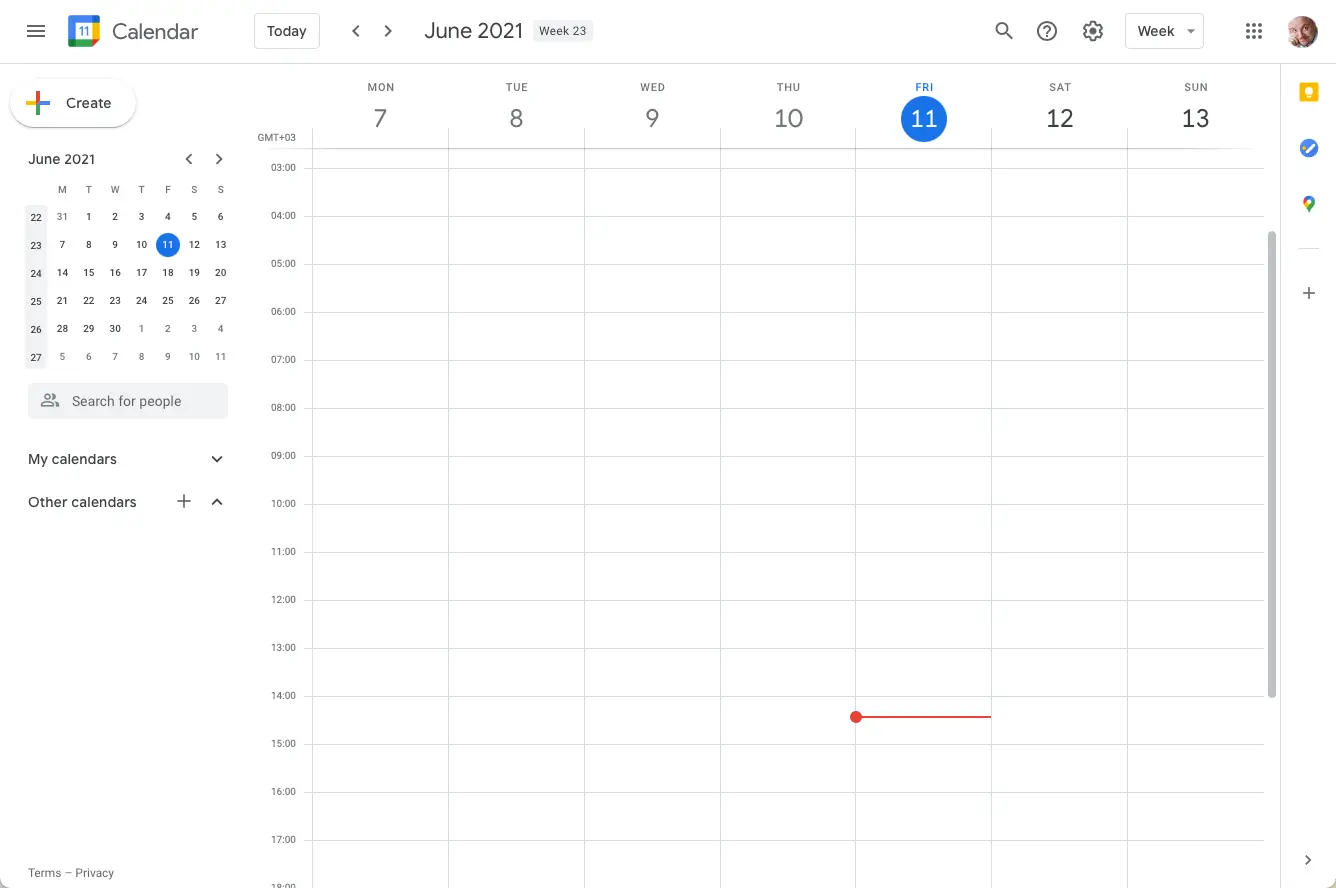Add other calendars with plus icon
This screenshot has height=888, width=1336.
click(184, 502)
